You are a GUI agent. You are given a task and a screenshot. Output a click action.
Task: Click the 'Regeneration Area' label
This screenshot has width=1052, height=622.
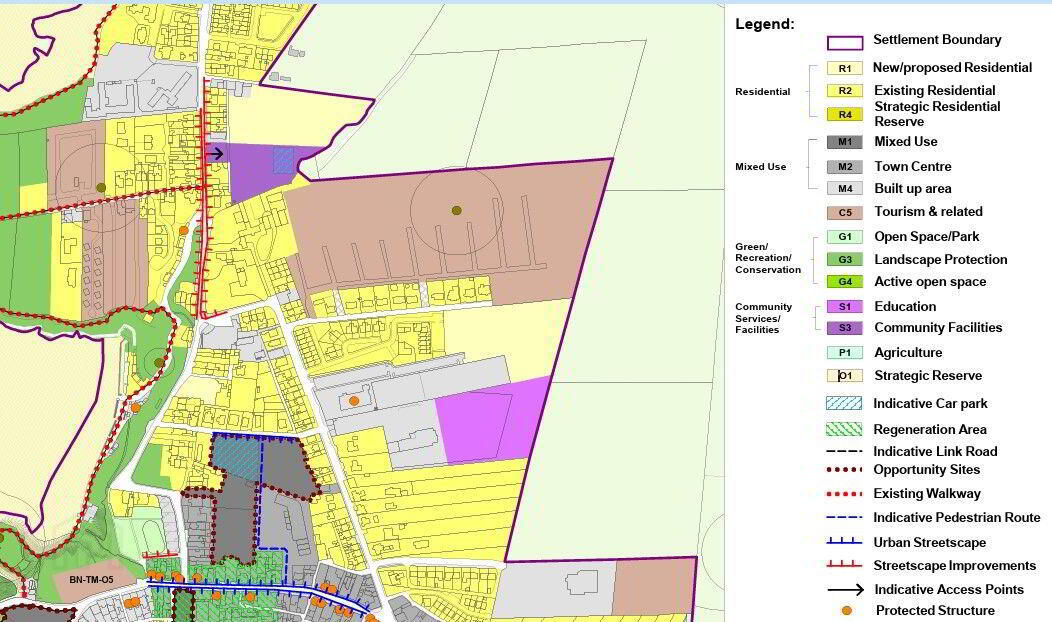coord(930,429)
